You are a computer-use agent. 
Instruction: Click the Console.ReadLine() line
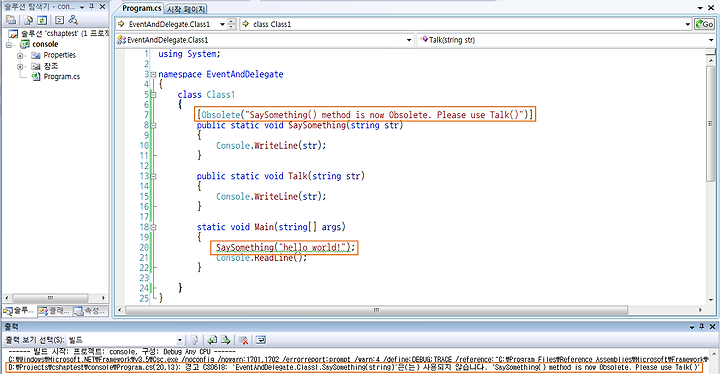pyautogui.click(x=261, y=258)
